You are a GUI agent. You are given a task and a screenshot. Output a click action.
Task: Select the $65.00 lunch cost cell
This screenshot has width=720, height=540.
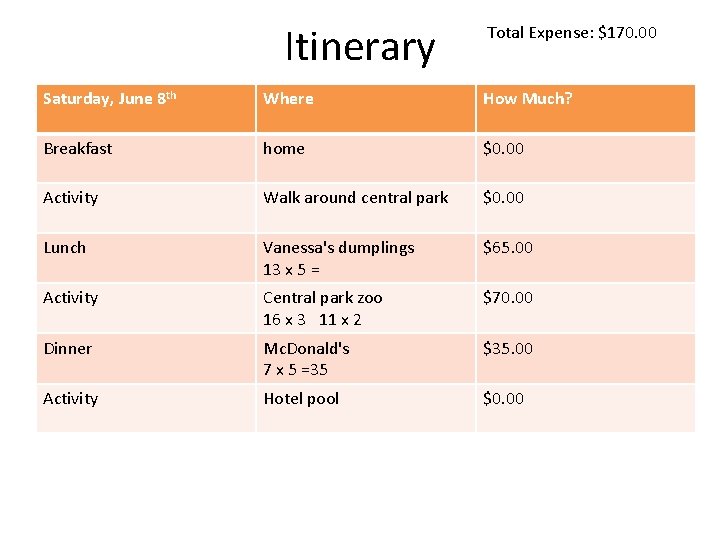(508, 248)
